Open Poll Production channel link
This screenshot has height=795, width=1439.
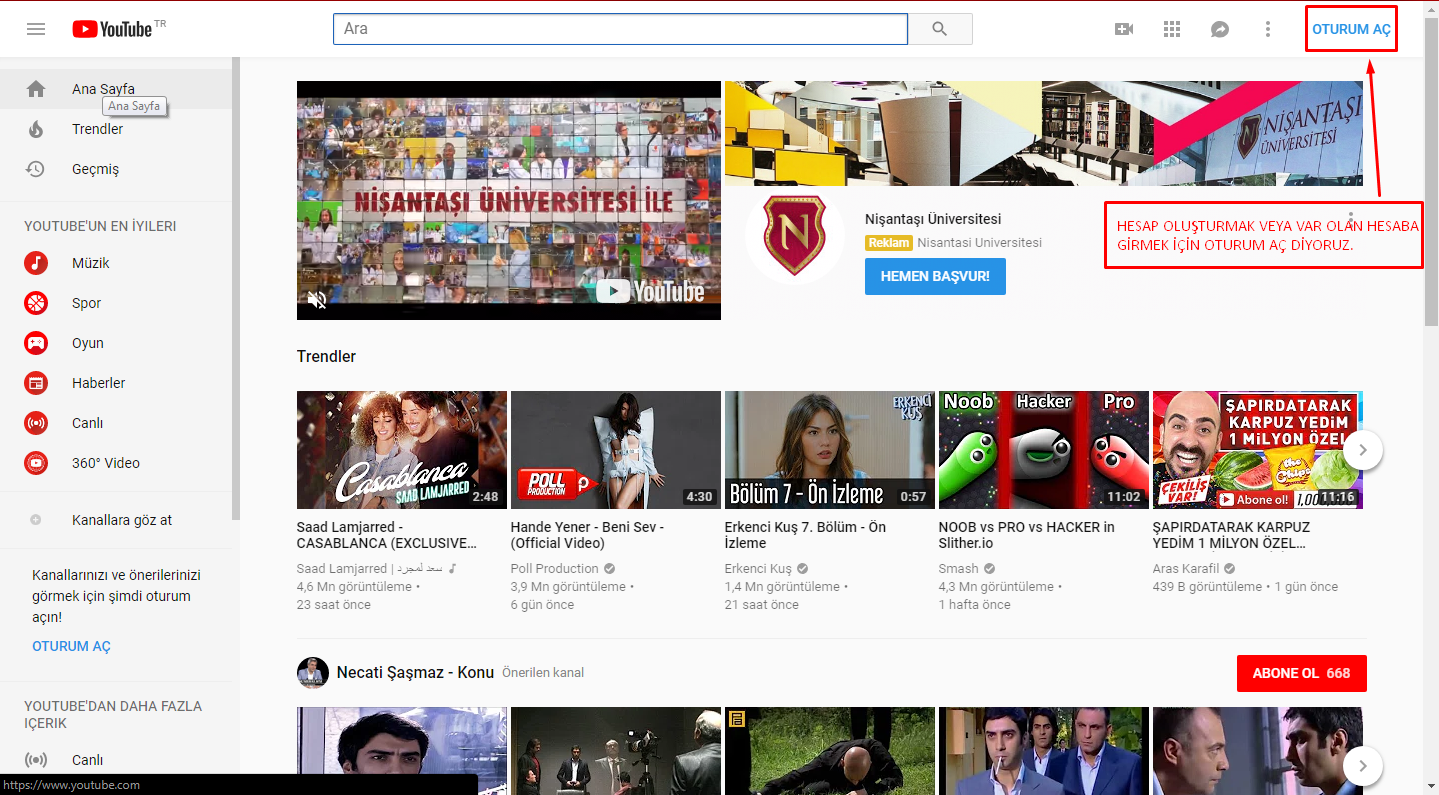[554, 568]
